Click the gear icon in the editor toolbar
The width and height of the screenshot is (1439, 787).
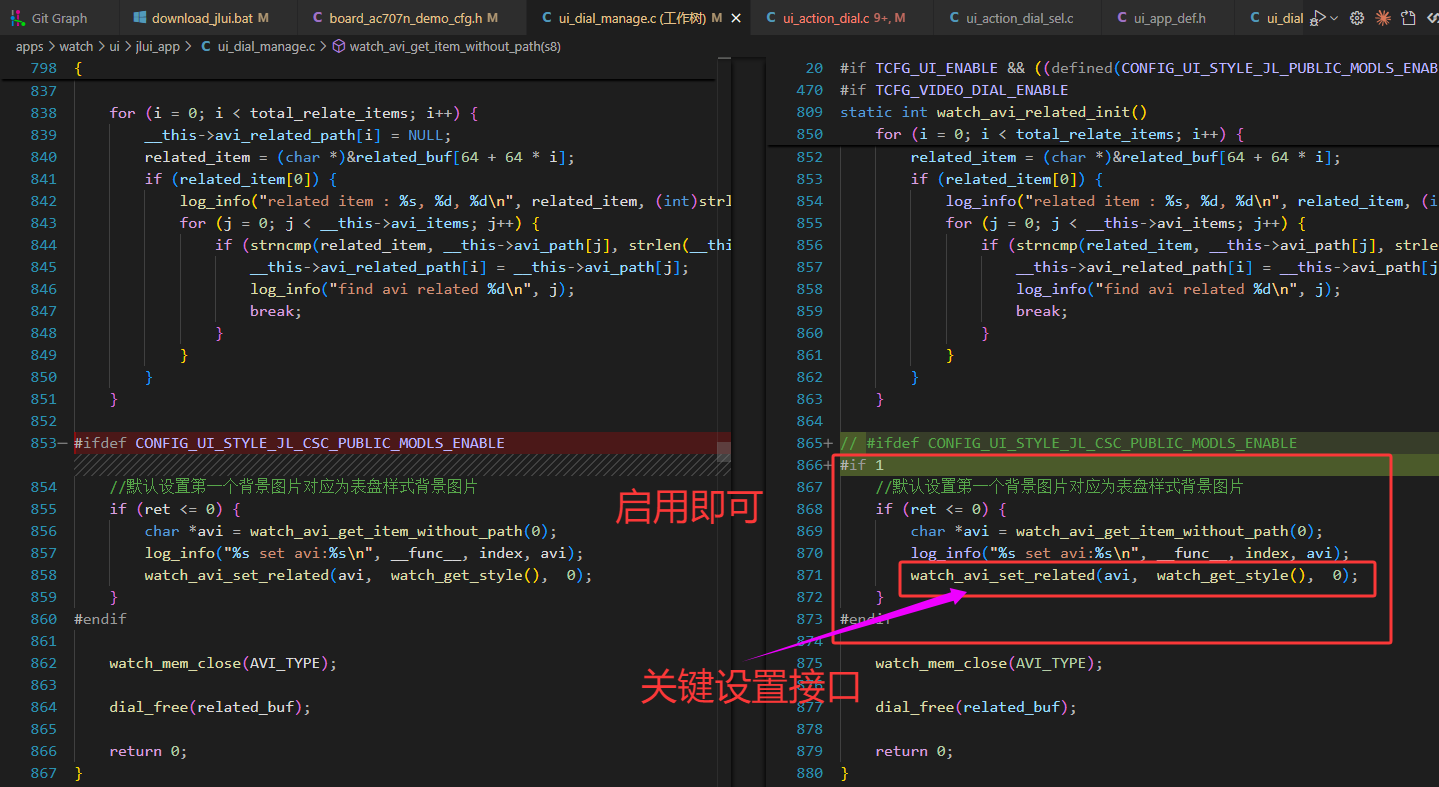pos(1357,18)
